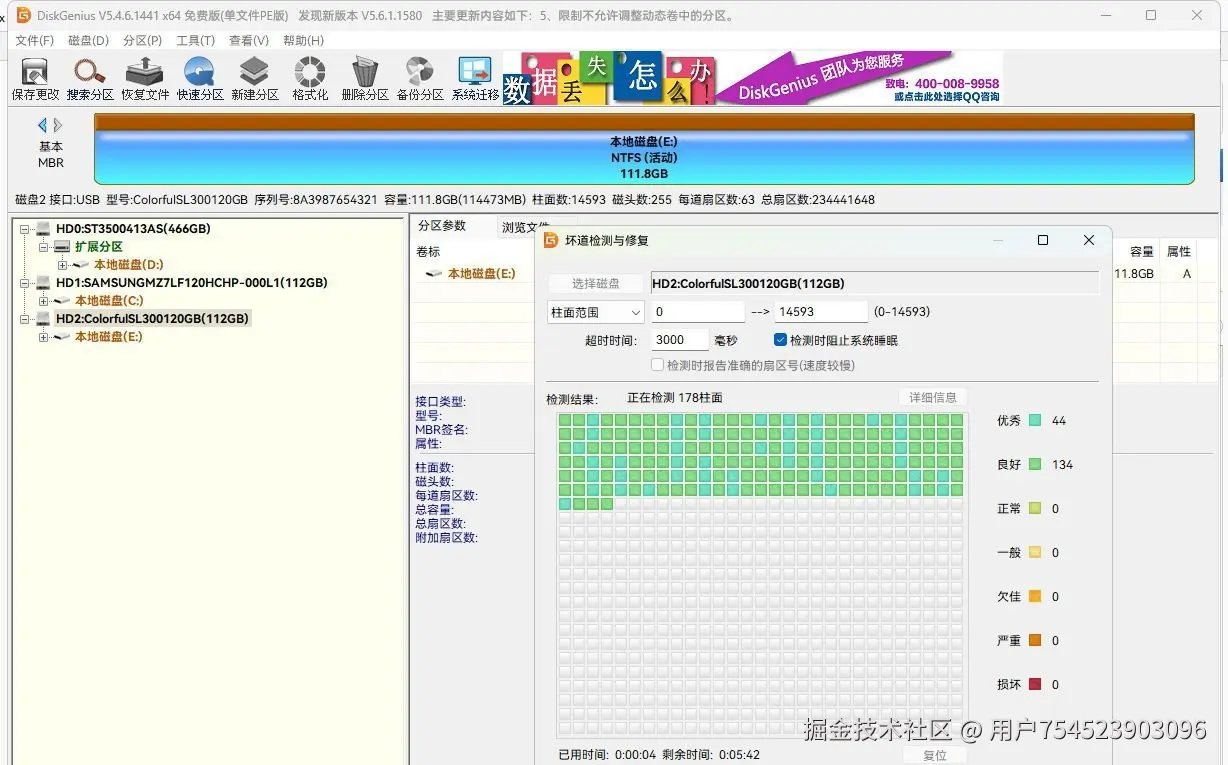
Task: Click the 复位 button at dialog bottom
Action: [935, 755]
